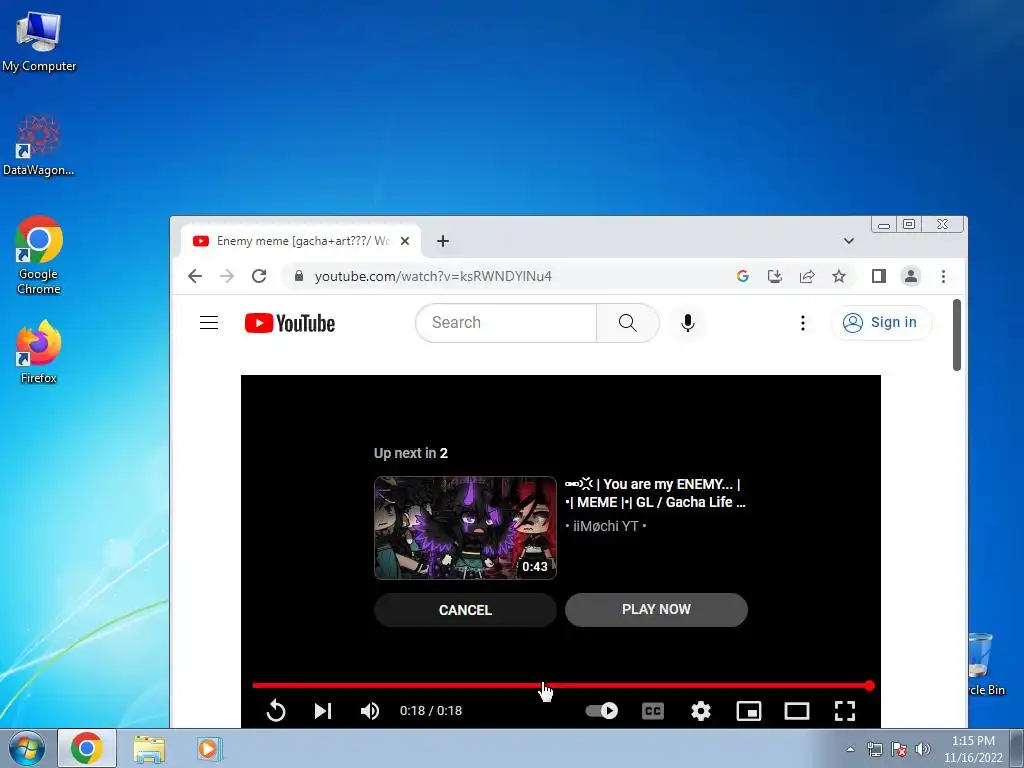Mute the video volume
This screenshot has height=768, width=1024.
coord(370,711)
